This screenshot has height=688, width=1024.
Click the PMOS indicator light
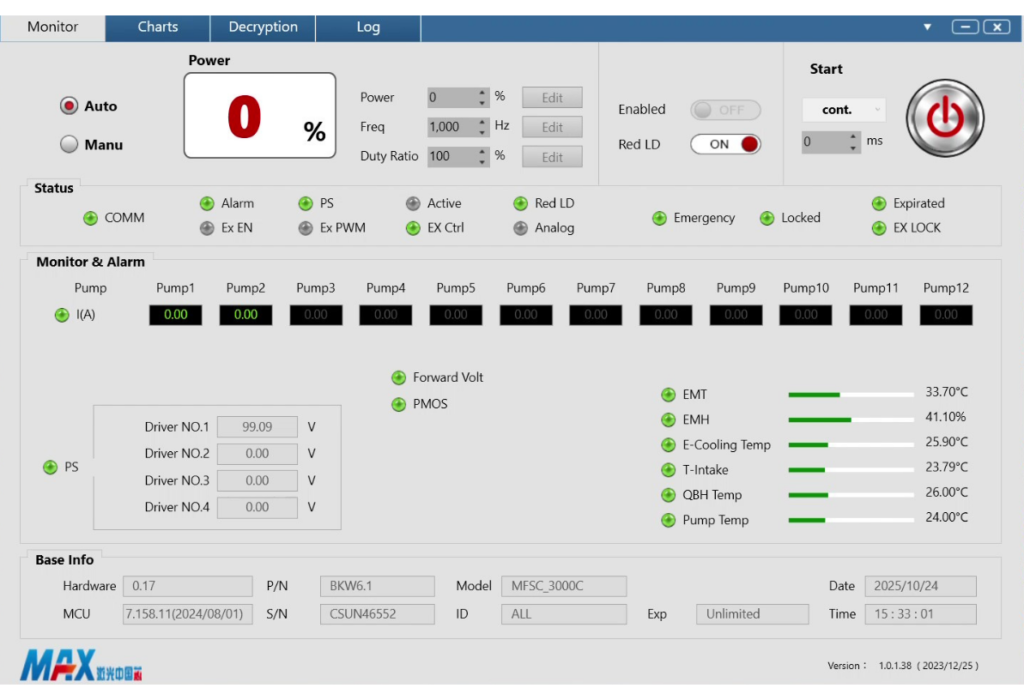click(399, 405)
